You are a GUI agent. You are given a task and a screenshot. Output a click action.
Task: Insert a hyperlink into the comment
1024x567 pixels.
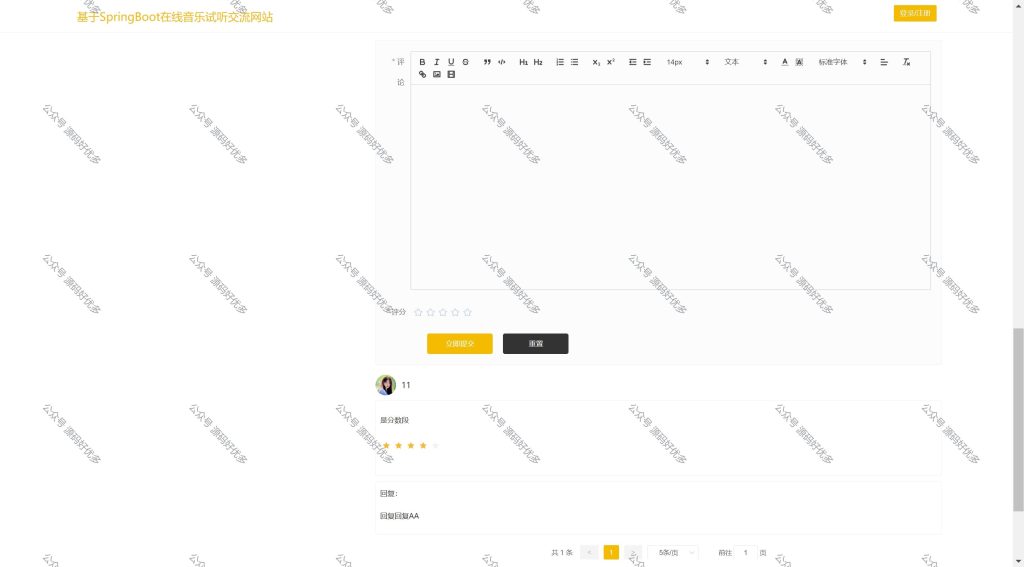(423, 74)
